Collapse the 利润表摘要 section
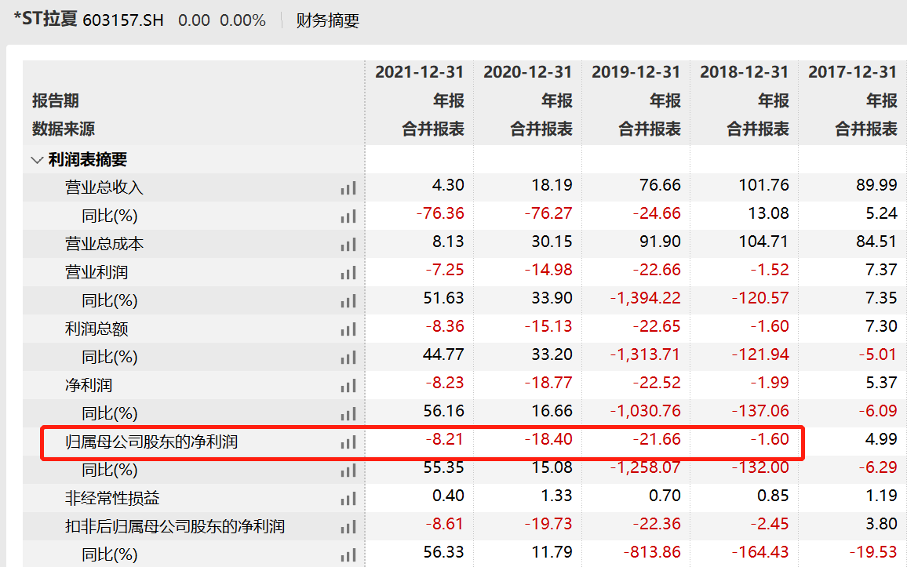908x568 pixels. point(37,160)
